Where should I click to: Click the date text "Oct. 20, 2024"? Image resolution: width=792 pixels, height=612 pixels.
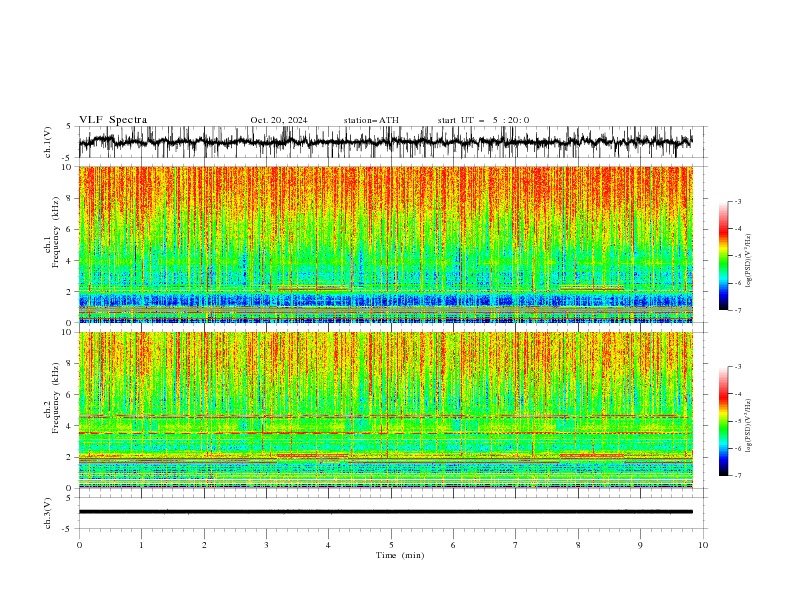coord(279,120)
